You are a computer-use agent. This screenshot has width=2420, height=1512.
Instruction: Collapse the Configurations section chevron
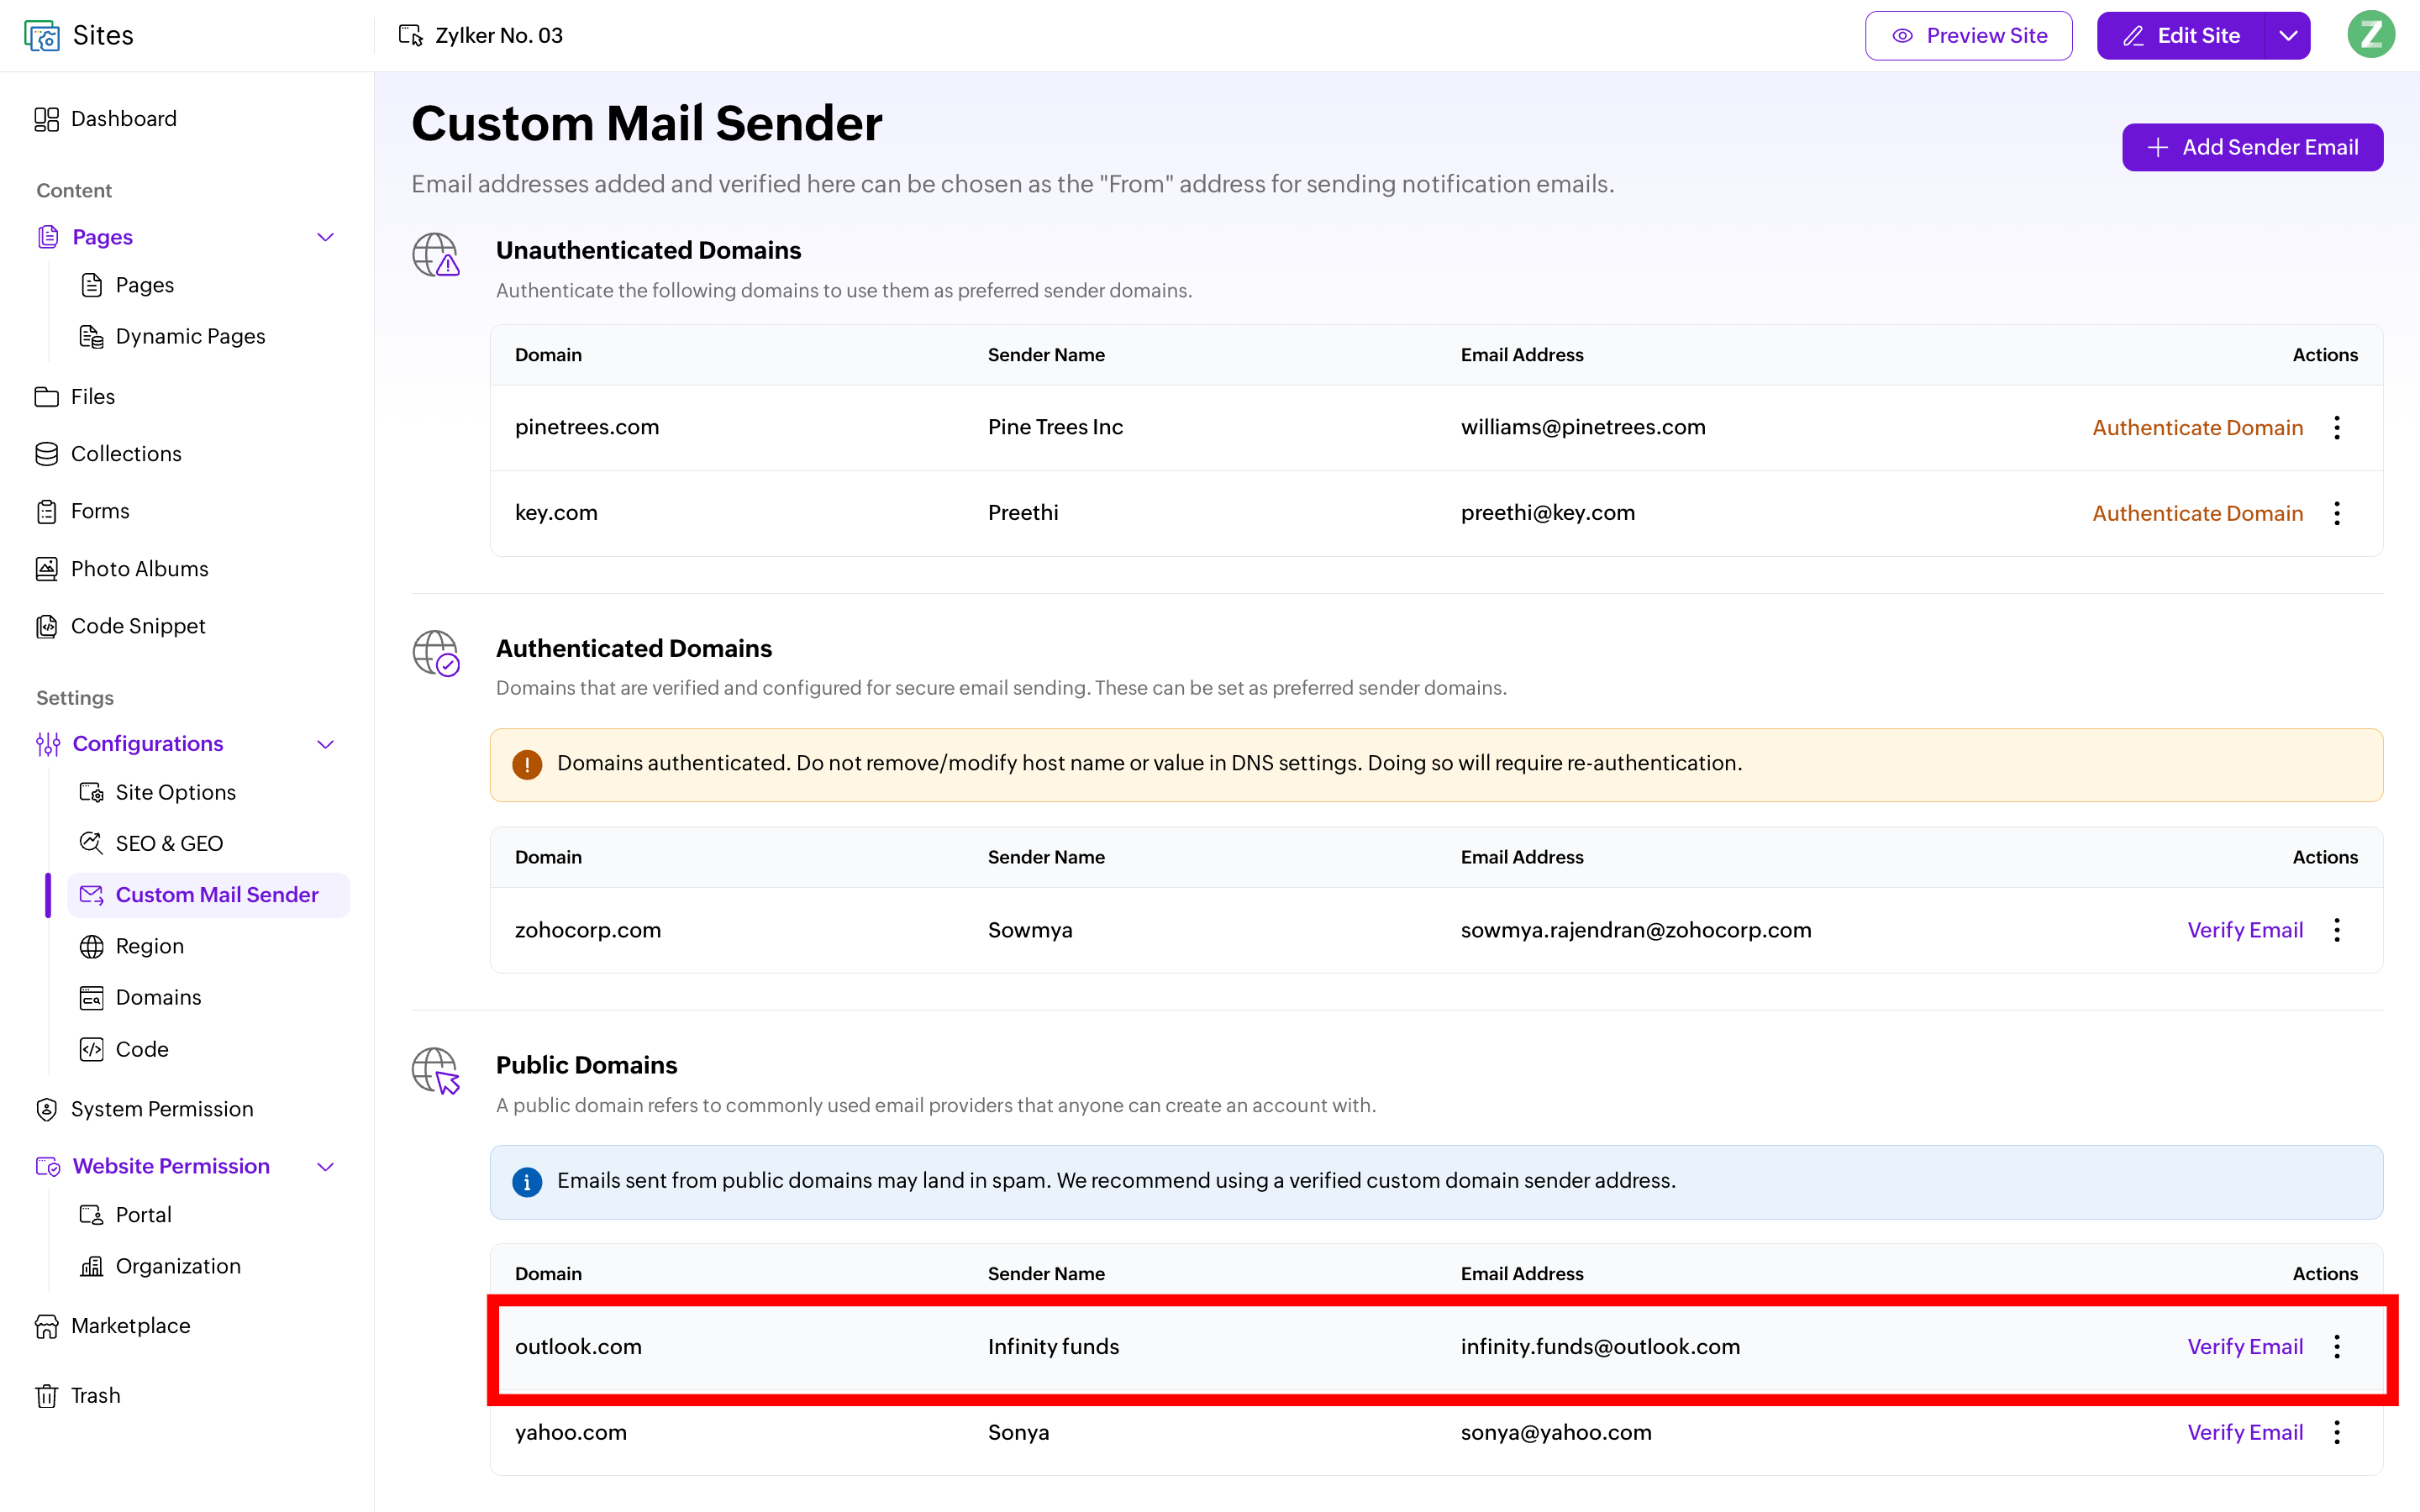coord(325,744)
